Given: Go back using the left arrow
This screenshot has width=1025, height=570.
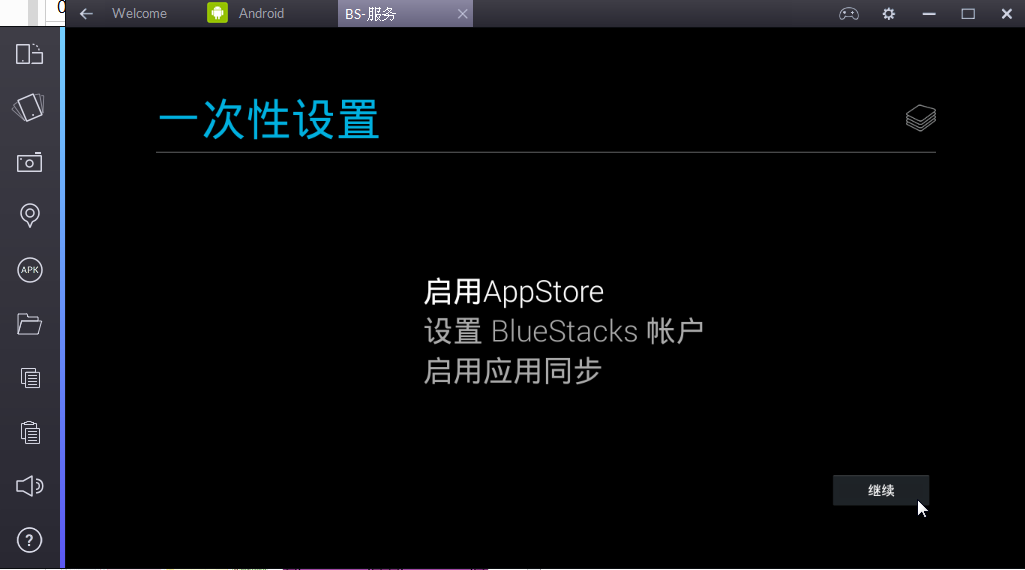Looking at the screenshot, I should pyautogui.click(x=86, y=14).
